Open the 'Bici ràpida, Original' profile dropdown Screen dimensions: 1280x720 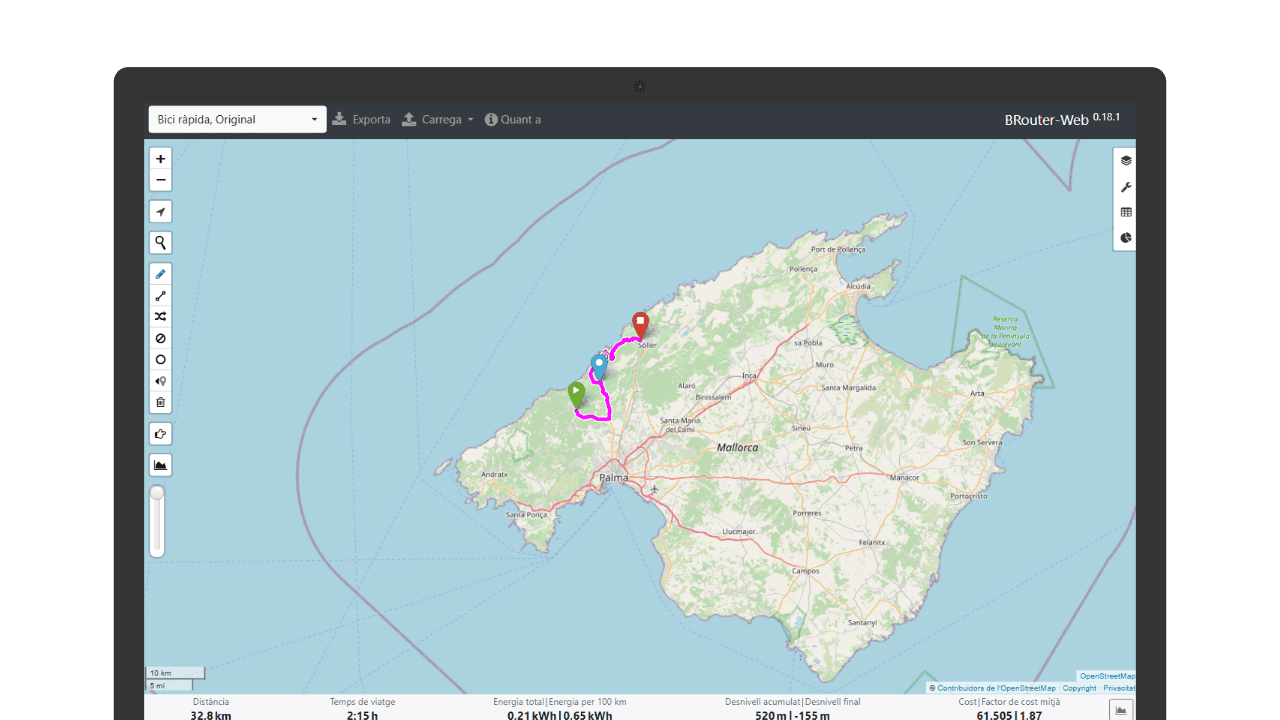(x=237, y=118)
